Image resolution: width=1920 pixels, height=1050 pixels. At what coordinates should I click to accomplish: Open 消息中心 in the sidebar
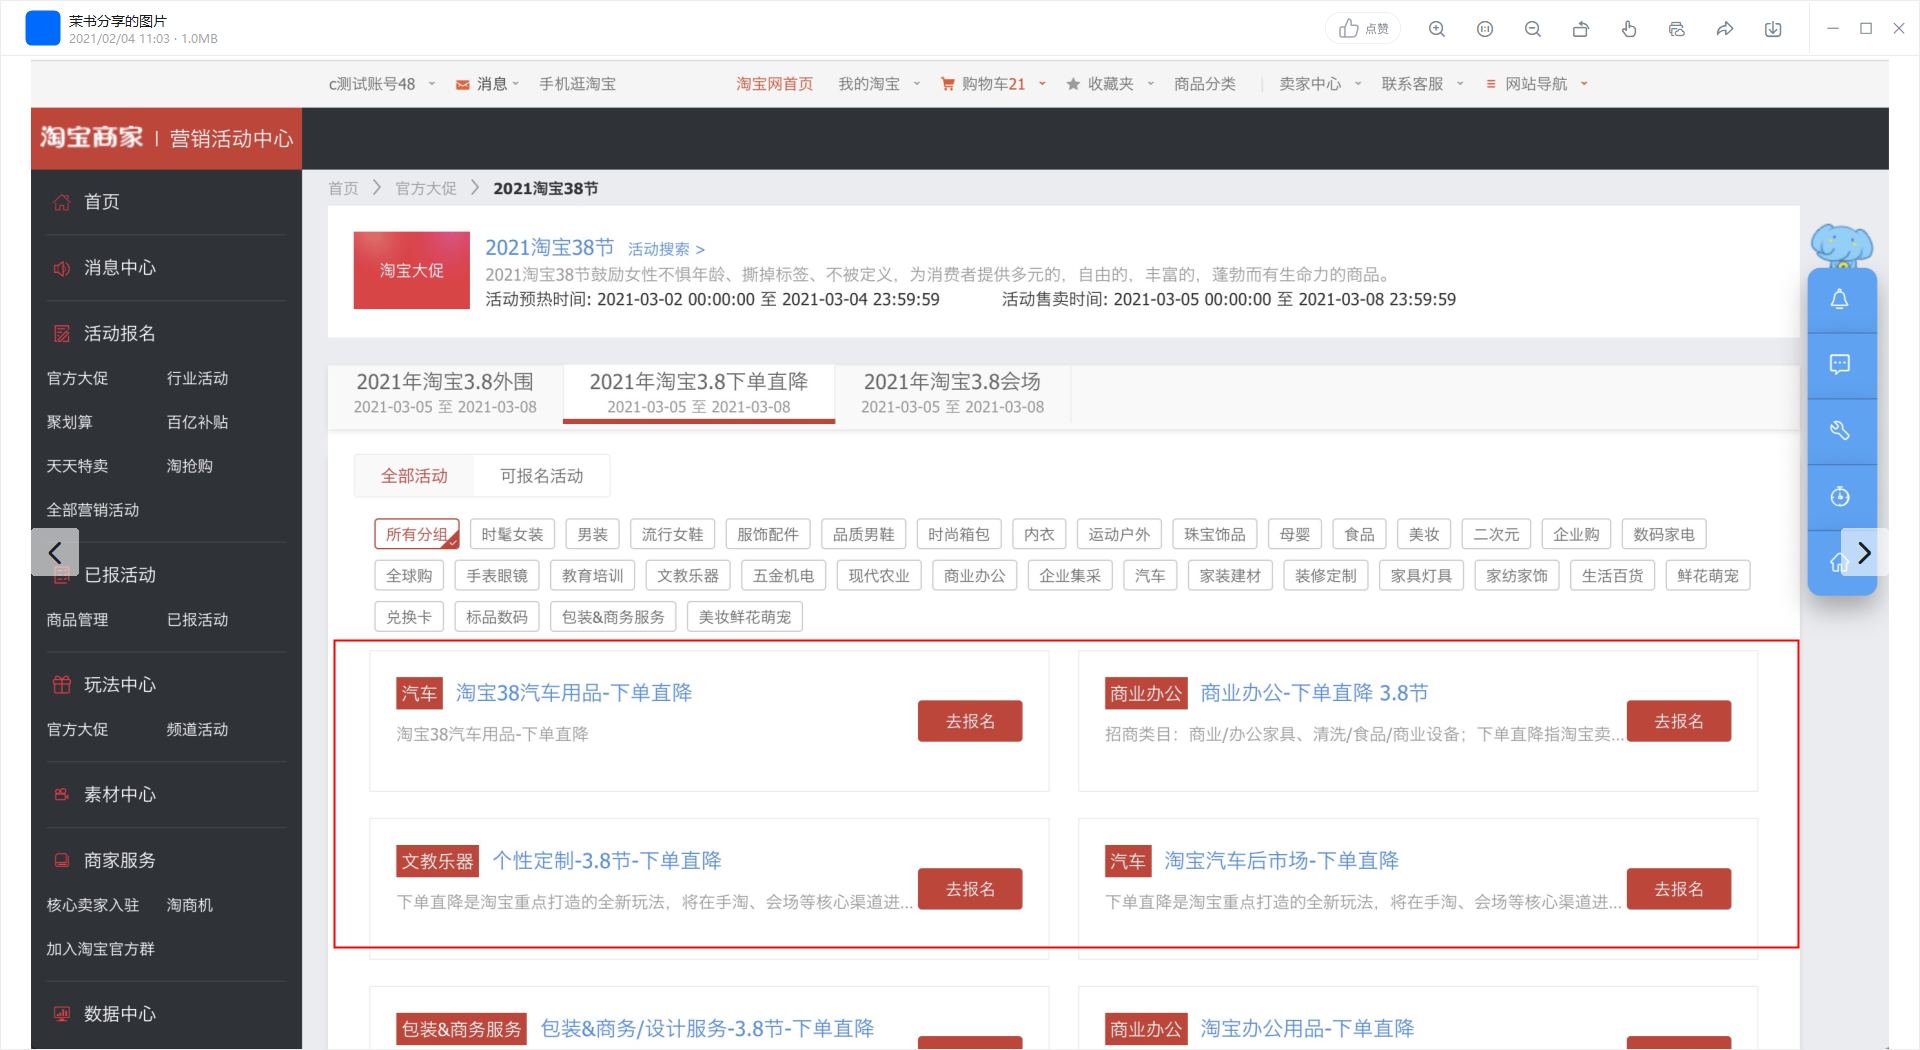(x=119, y=268)
